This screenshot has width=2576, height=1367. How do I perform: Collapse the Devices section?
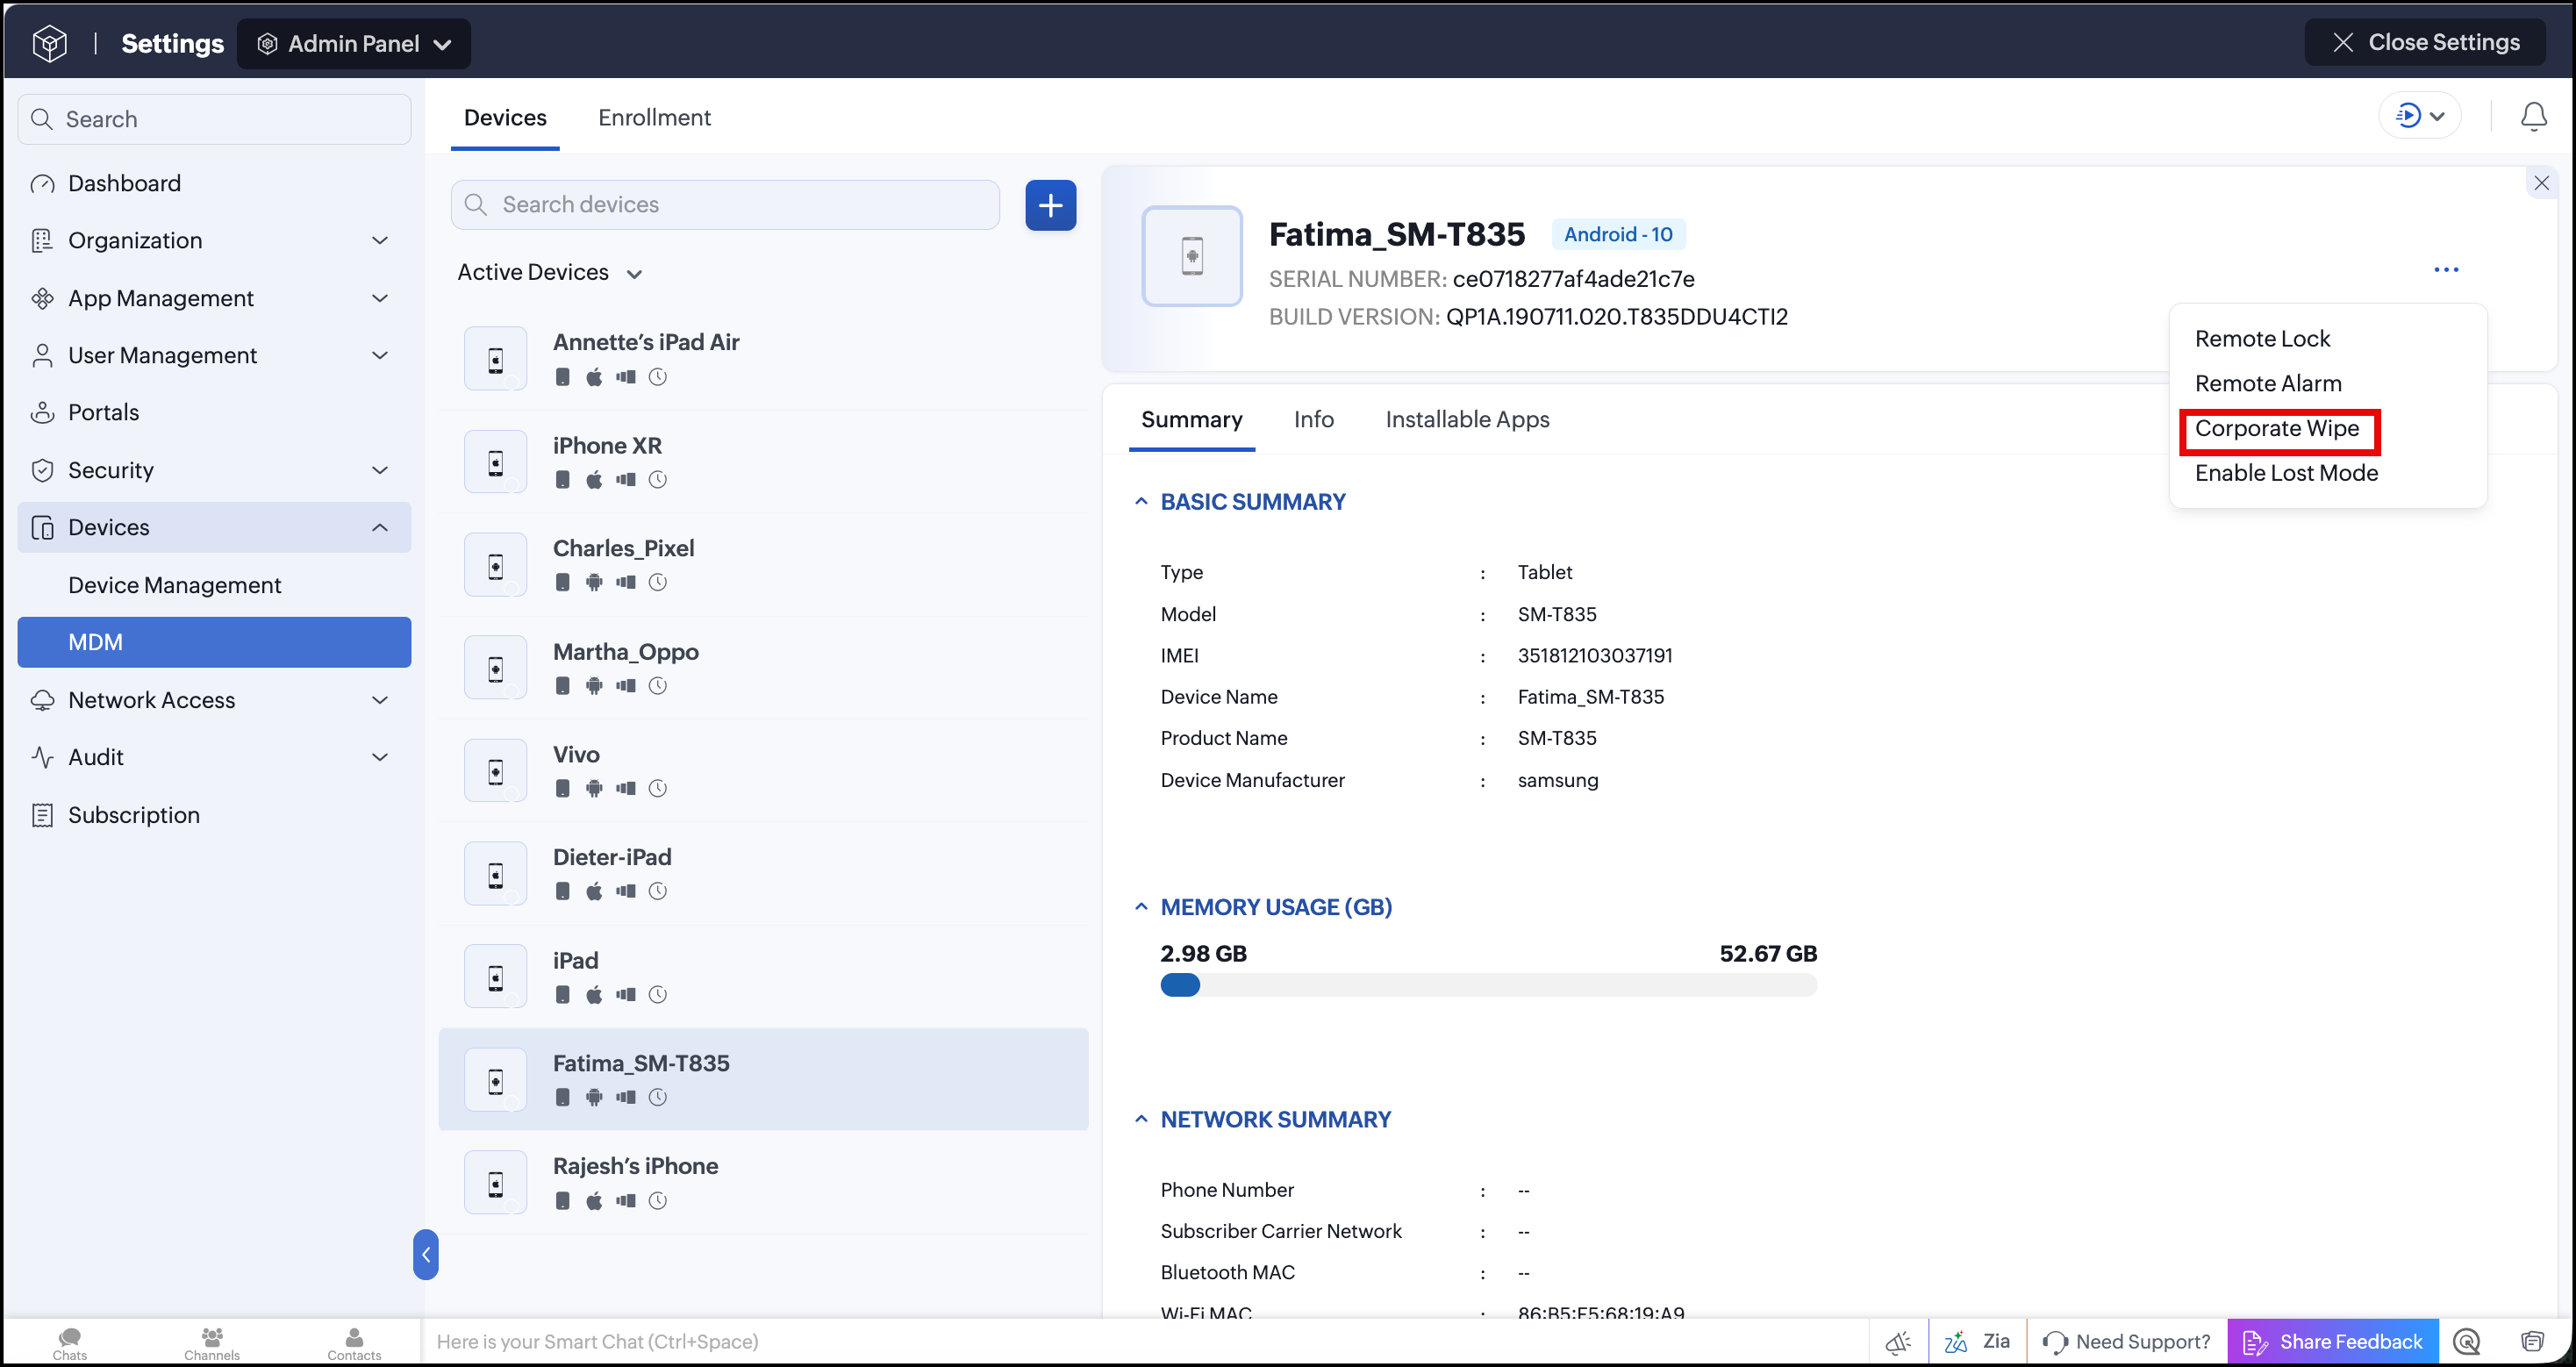(380, 528)
